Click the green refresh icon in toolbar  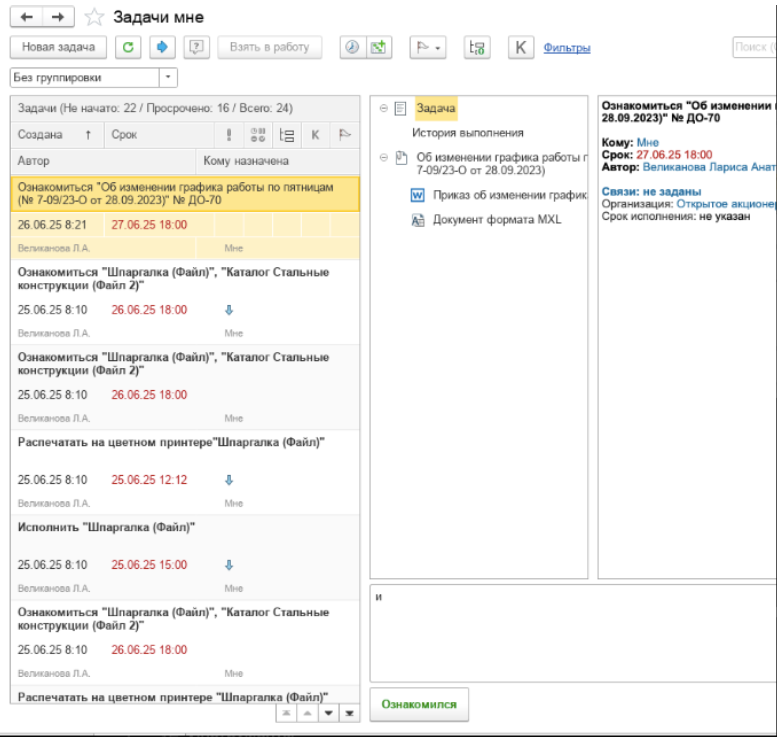click(x=127, y=47)
